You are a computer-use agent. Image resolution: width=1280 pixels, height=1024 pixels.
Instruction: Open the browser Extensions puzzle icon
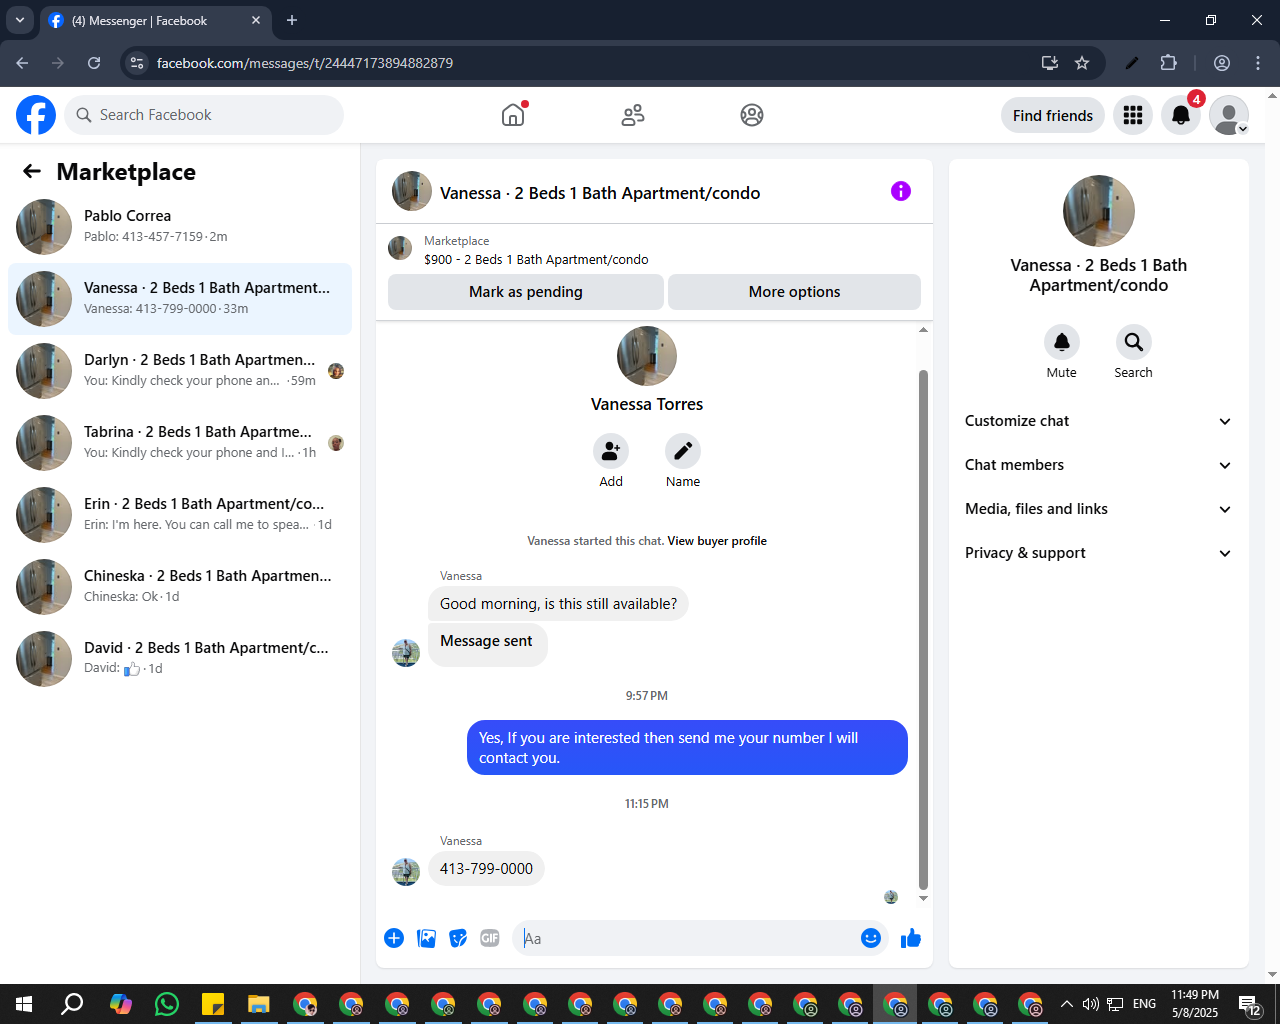click(1168, 63)
